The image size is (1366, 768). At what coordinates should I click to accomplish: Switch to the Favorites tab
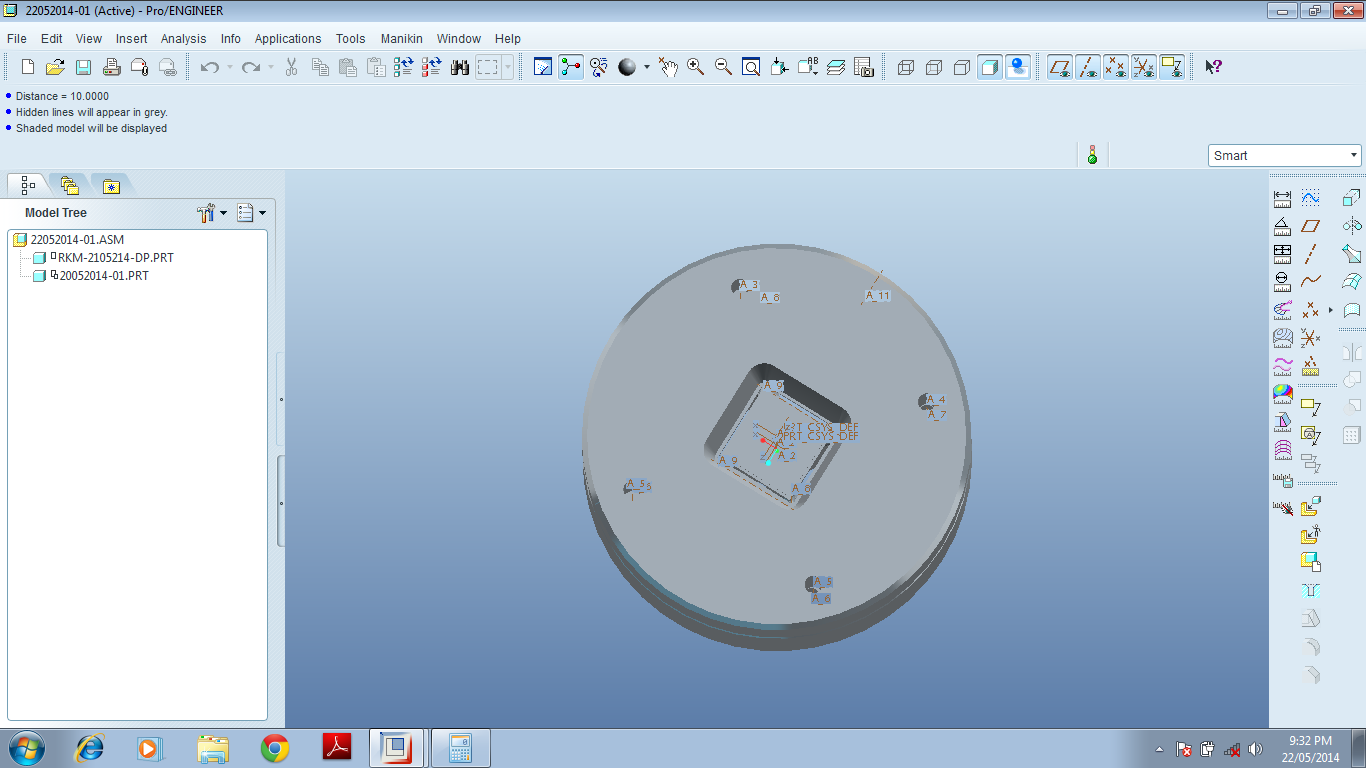pyautogui.click(x=111, y=185)
